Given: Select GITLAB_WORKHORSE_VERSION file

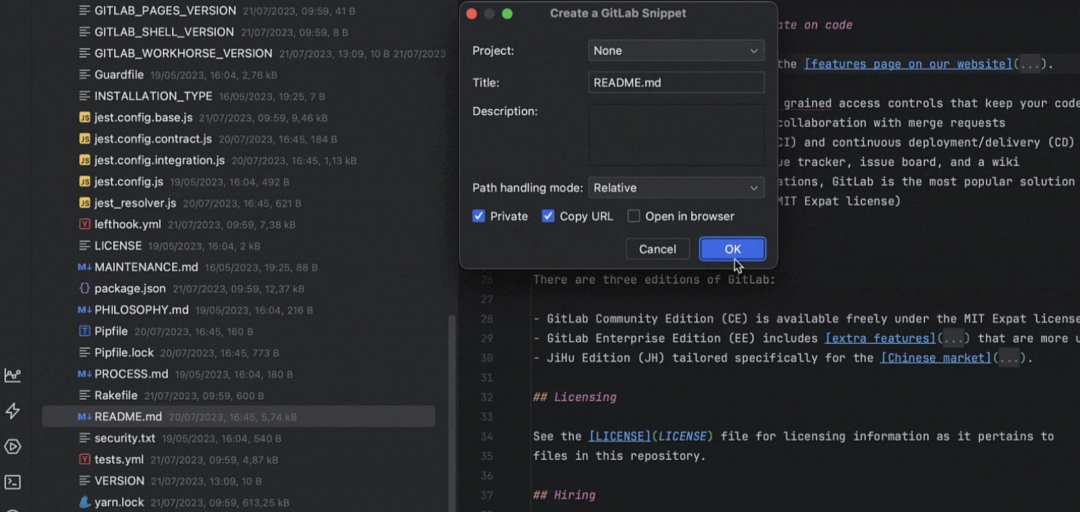Looking at the screenshot, I should coord(183,54).
